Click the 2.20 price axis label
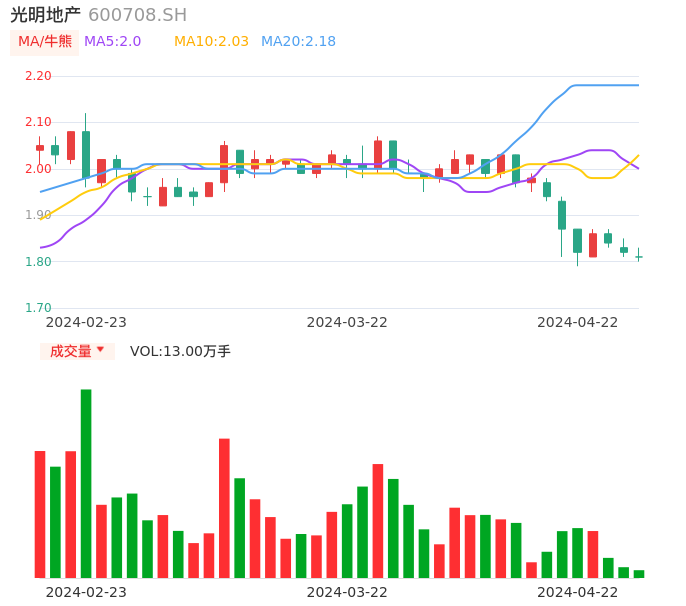Viewport: 686px width, 606px height. [38, 76]
